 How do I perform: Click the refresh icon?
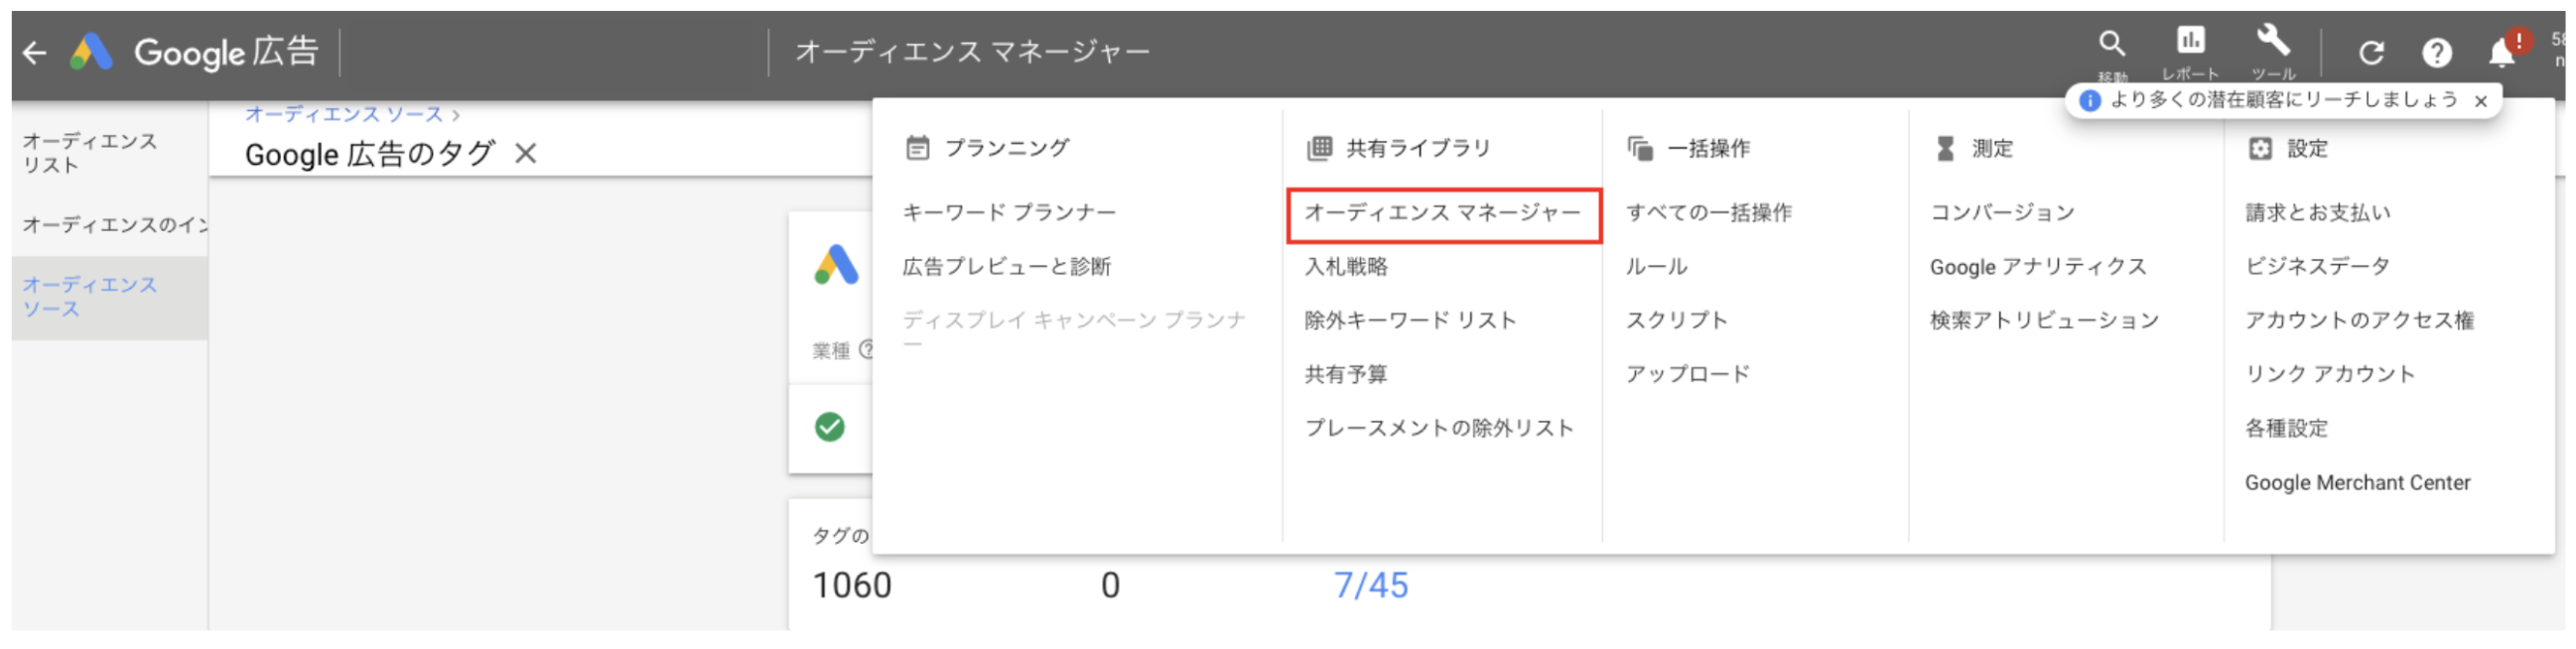coord(2372,53)
